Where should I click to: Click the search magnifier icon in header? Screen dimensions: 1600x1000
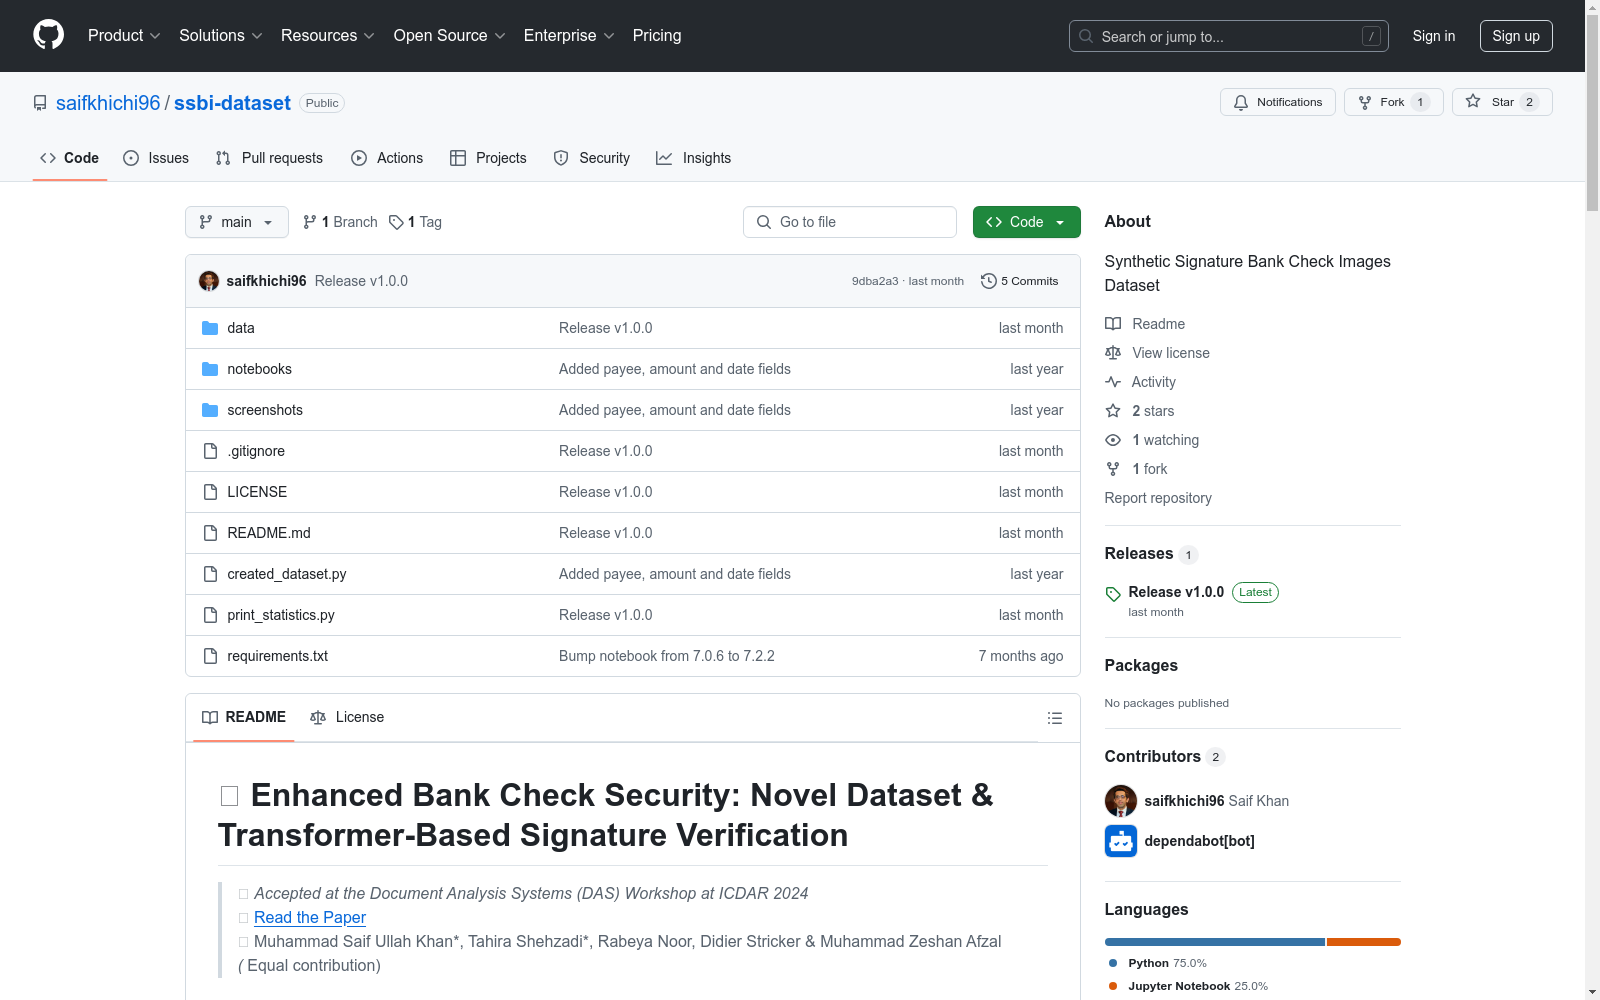[x=1086, y=36]
